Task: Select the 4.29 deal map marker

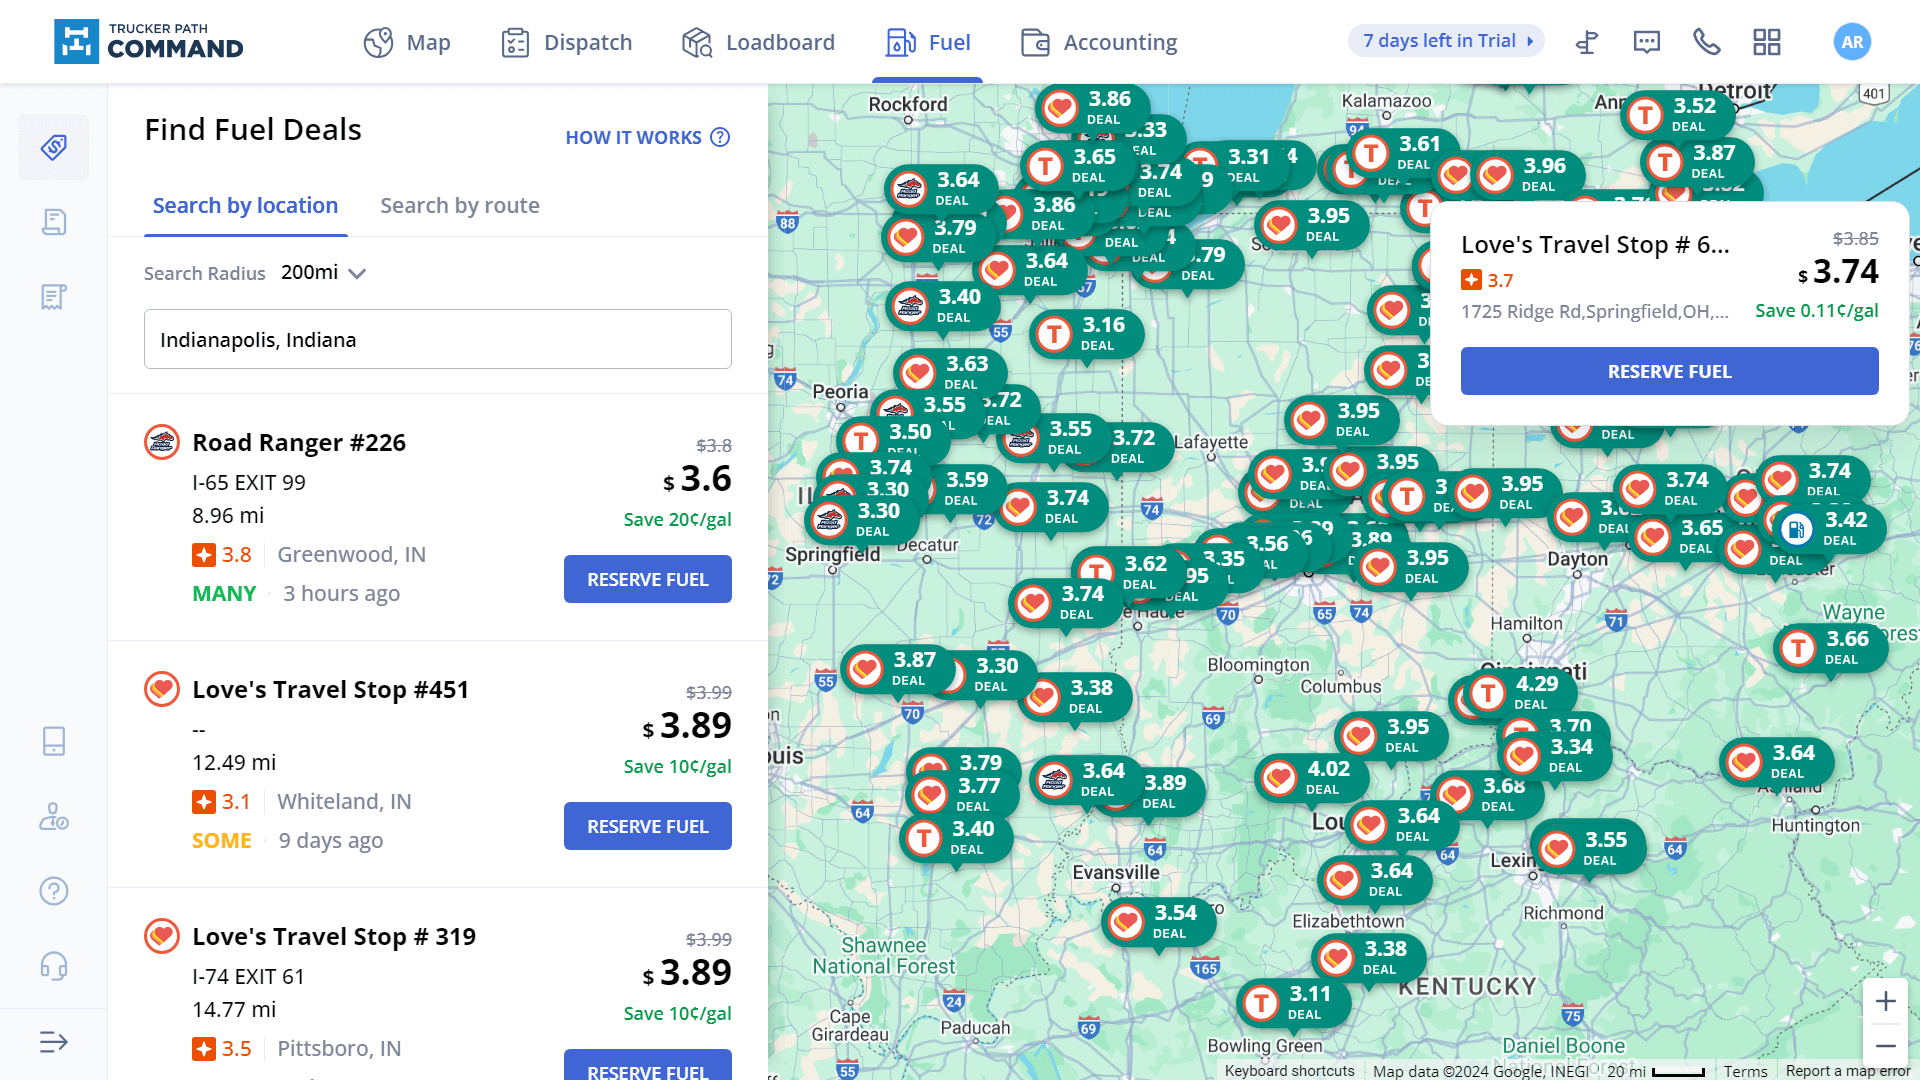Action: 1521,693
